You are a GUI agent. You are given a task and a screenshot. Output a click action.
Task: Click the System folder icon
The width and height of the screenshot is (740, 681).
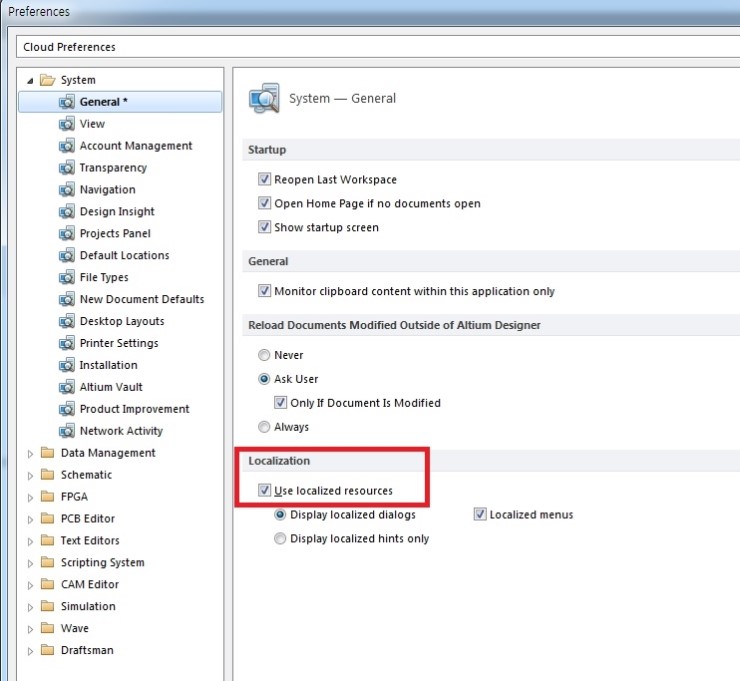click(x=47, y=80)
